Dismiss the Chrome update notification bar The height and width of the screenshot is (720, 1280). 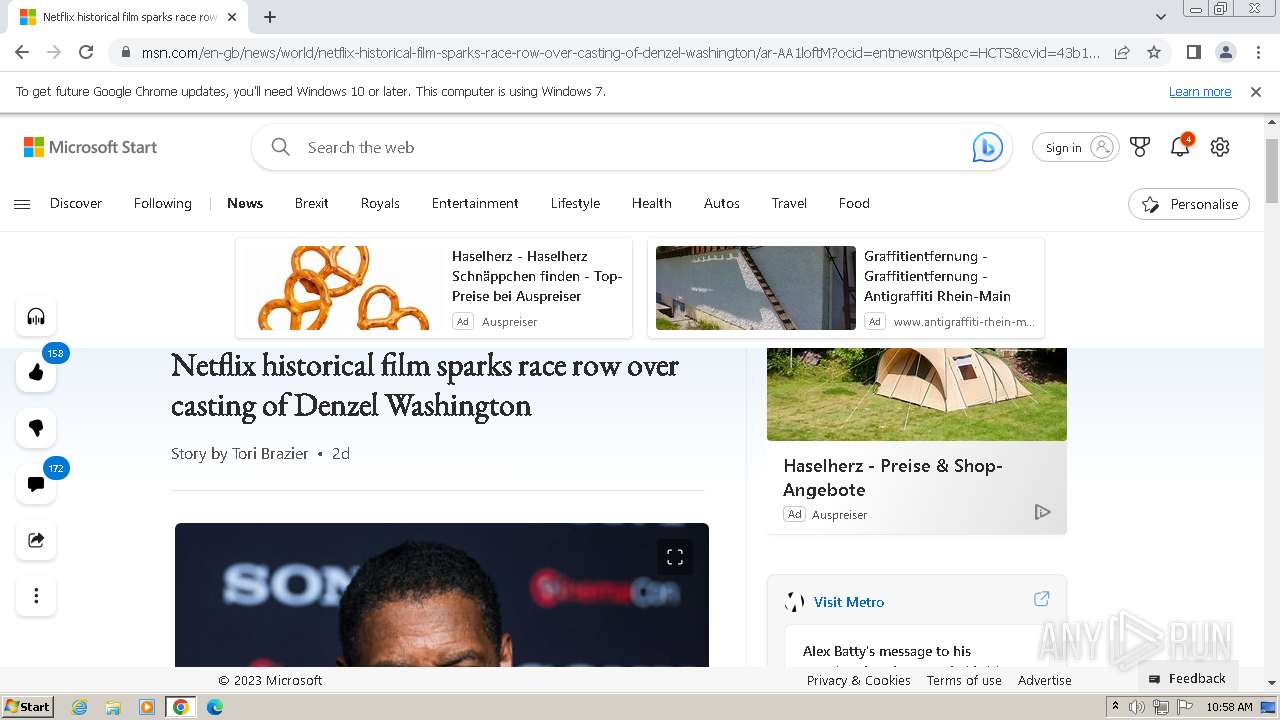(x=1256, y=91)
